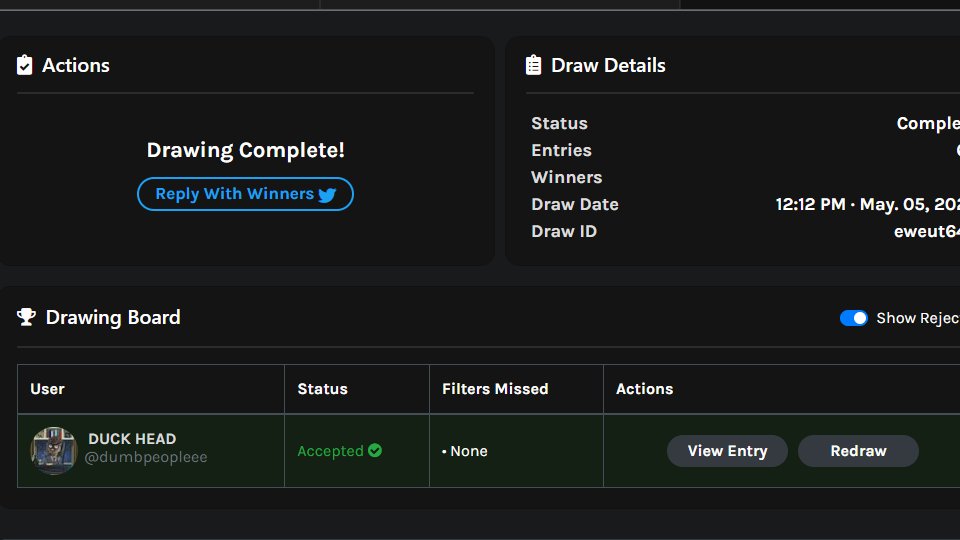The image size is (960, 540).
Task: Click the Entries label in Draw Details
Action: (x=561, y=151)
